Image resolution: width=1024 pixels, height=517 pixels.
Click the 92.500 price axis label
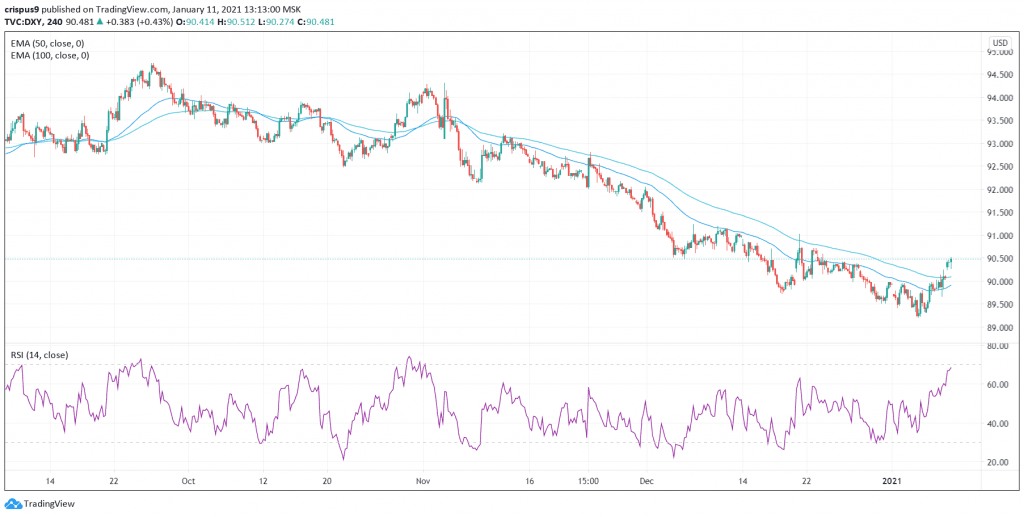coord(999,167)
